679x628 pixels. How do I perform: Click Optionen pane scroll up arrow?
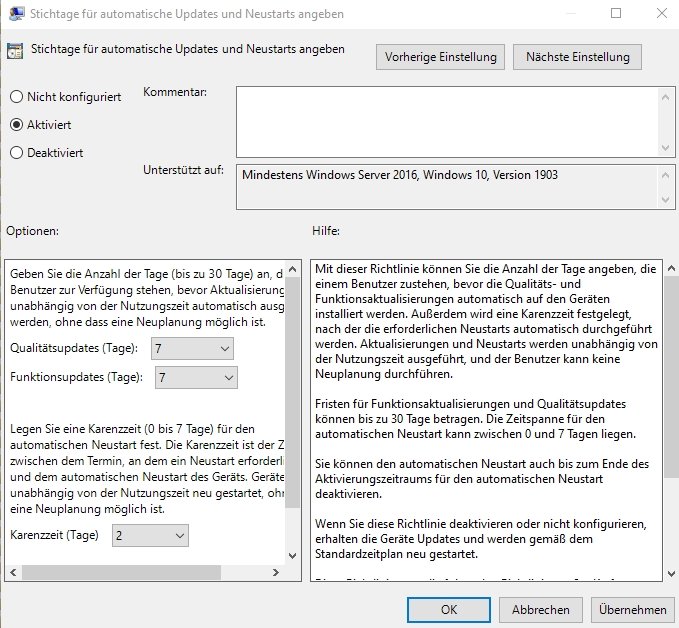(292, 269)
